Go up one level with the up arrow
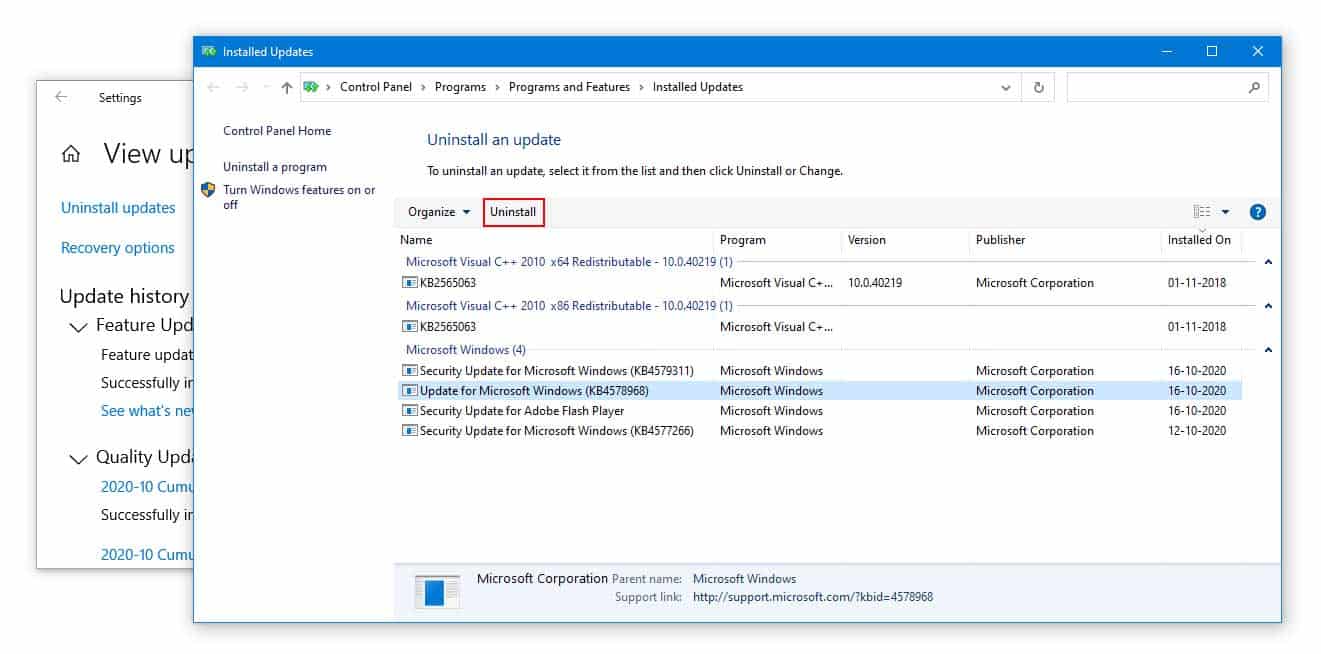This screenshot has width=1321, height=654. click(287, 87)
